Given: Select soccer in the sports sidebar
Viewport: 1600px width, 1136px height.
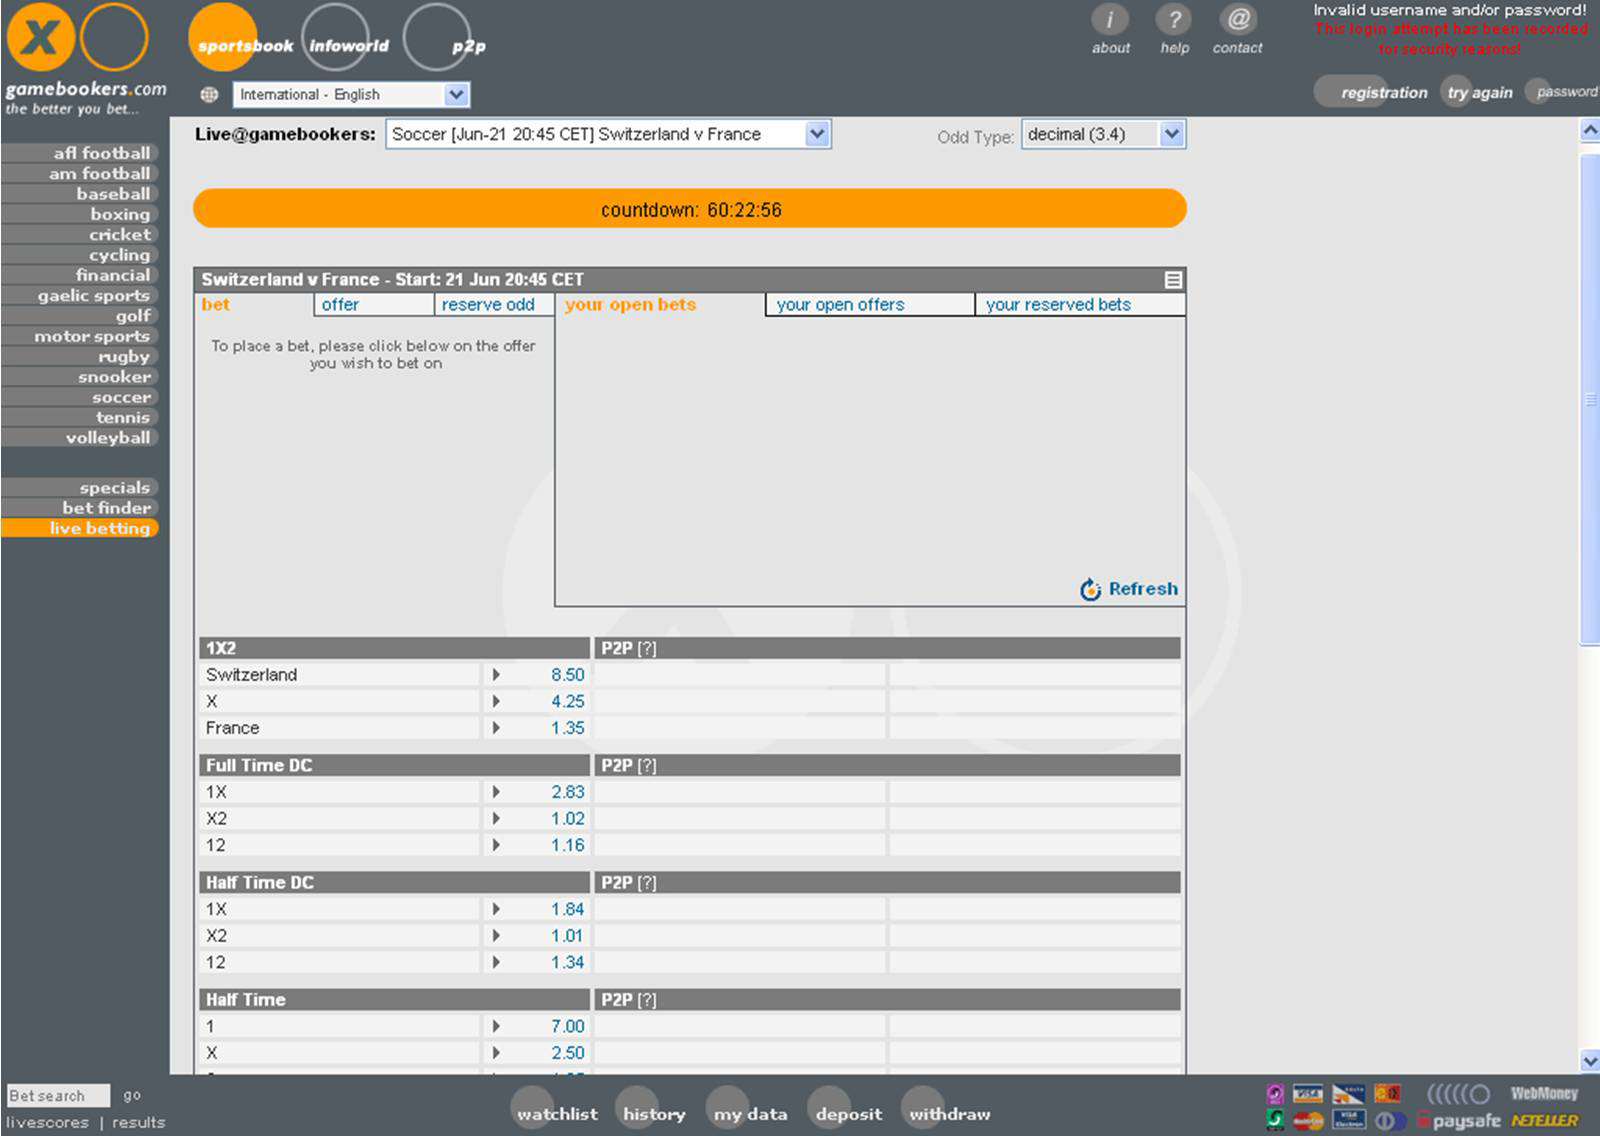Looking at the screenshot, I should click(x=120, y=397).
